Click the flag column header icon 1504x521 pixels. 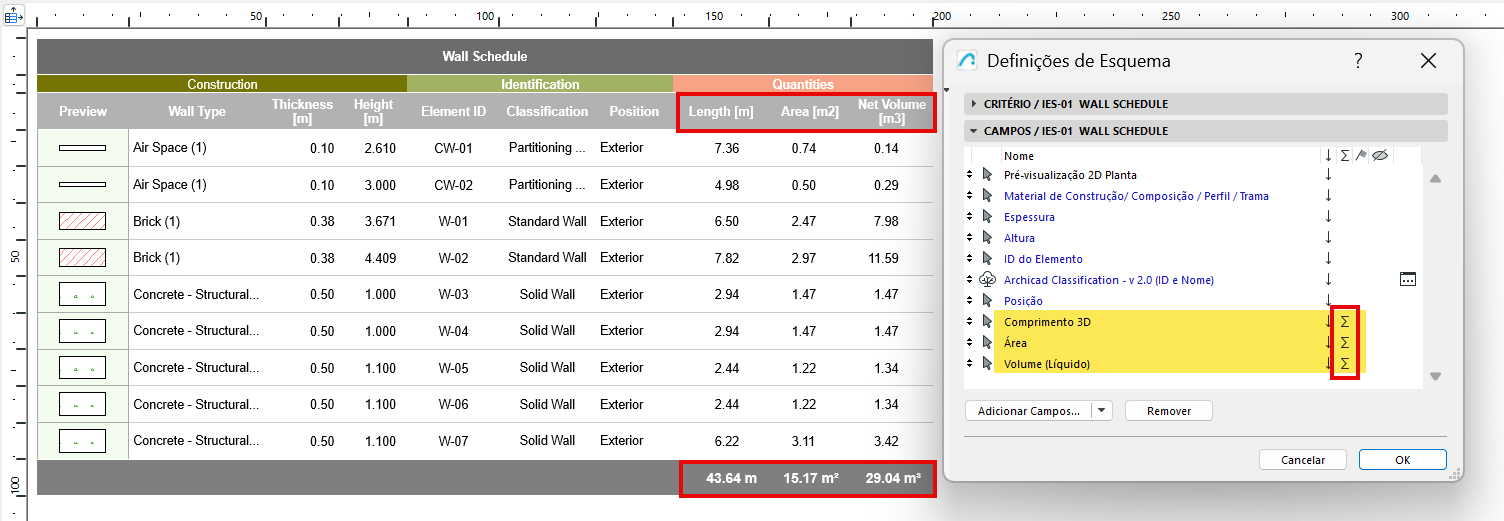pyautogui.click(x=1361, y=156)
